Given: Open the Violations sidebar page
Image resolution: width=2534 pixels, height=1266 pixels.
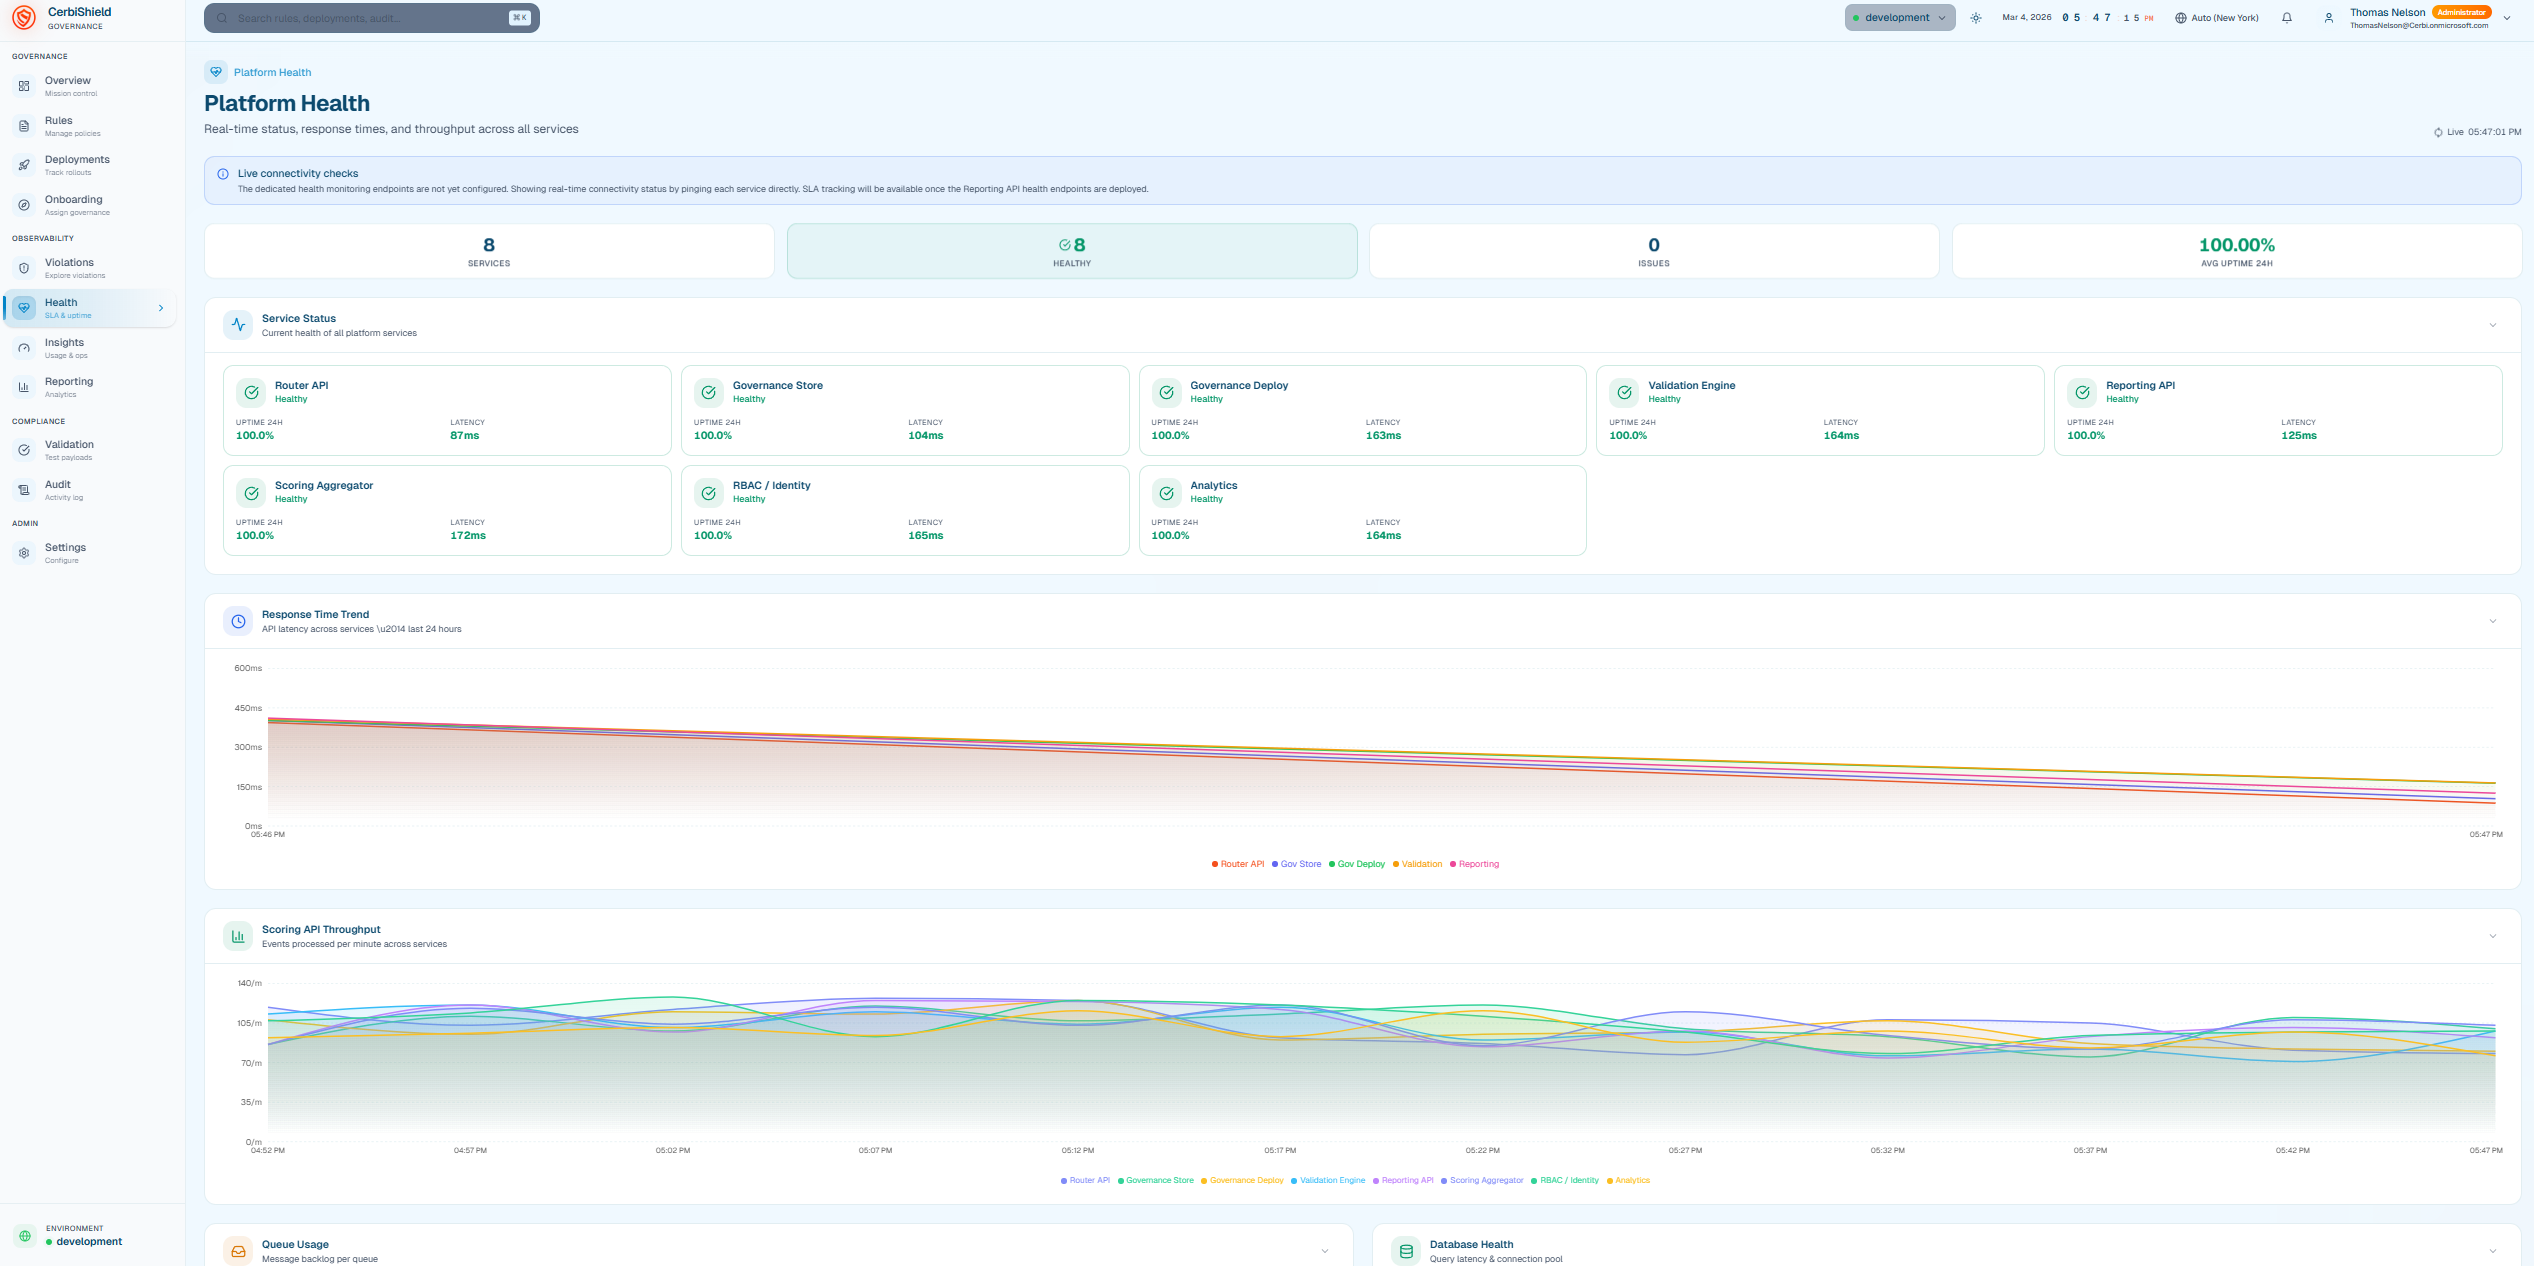Looking at the screenshot, I should click(69, 268).
